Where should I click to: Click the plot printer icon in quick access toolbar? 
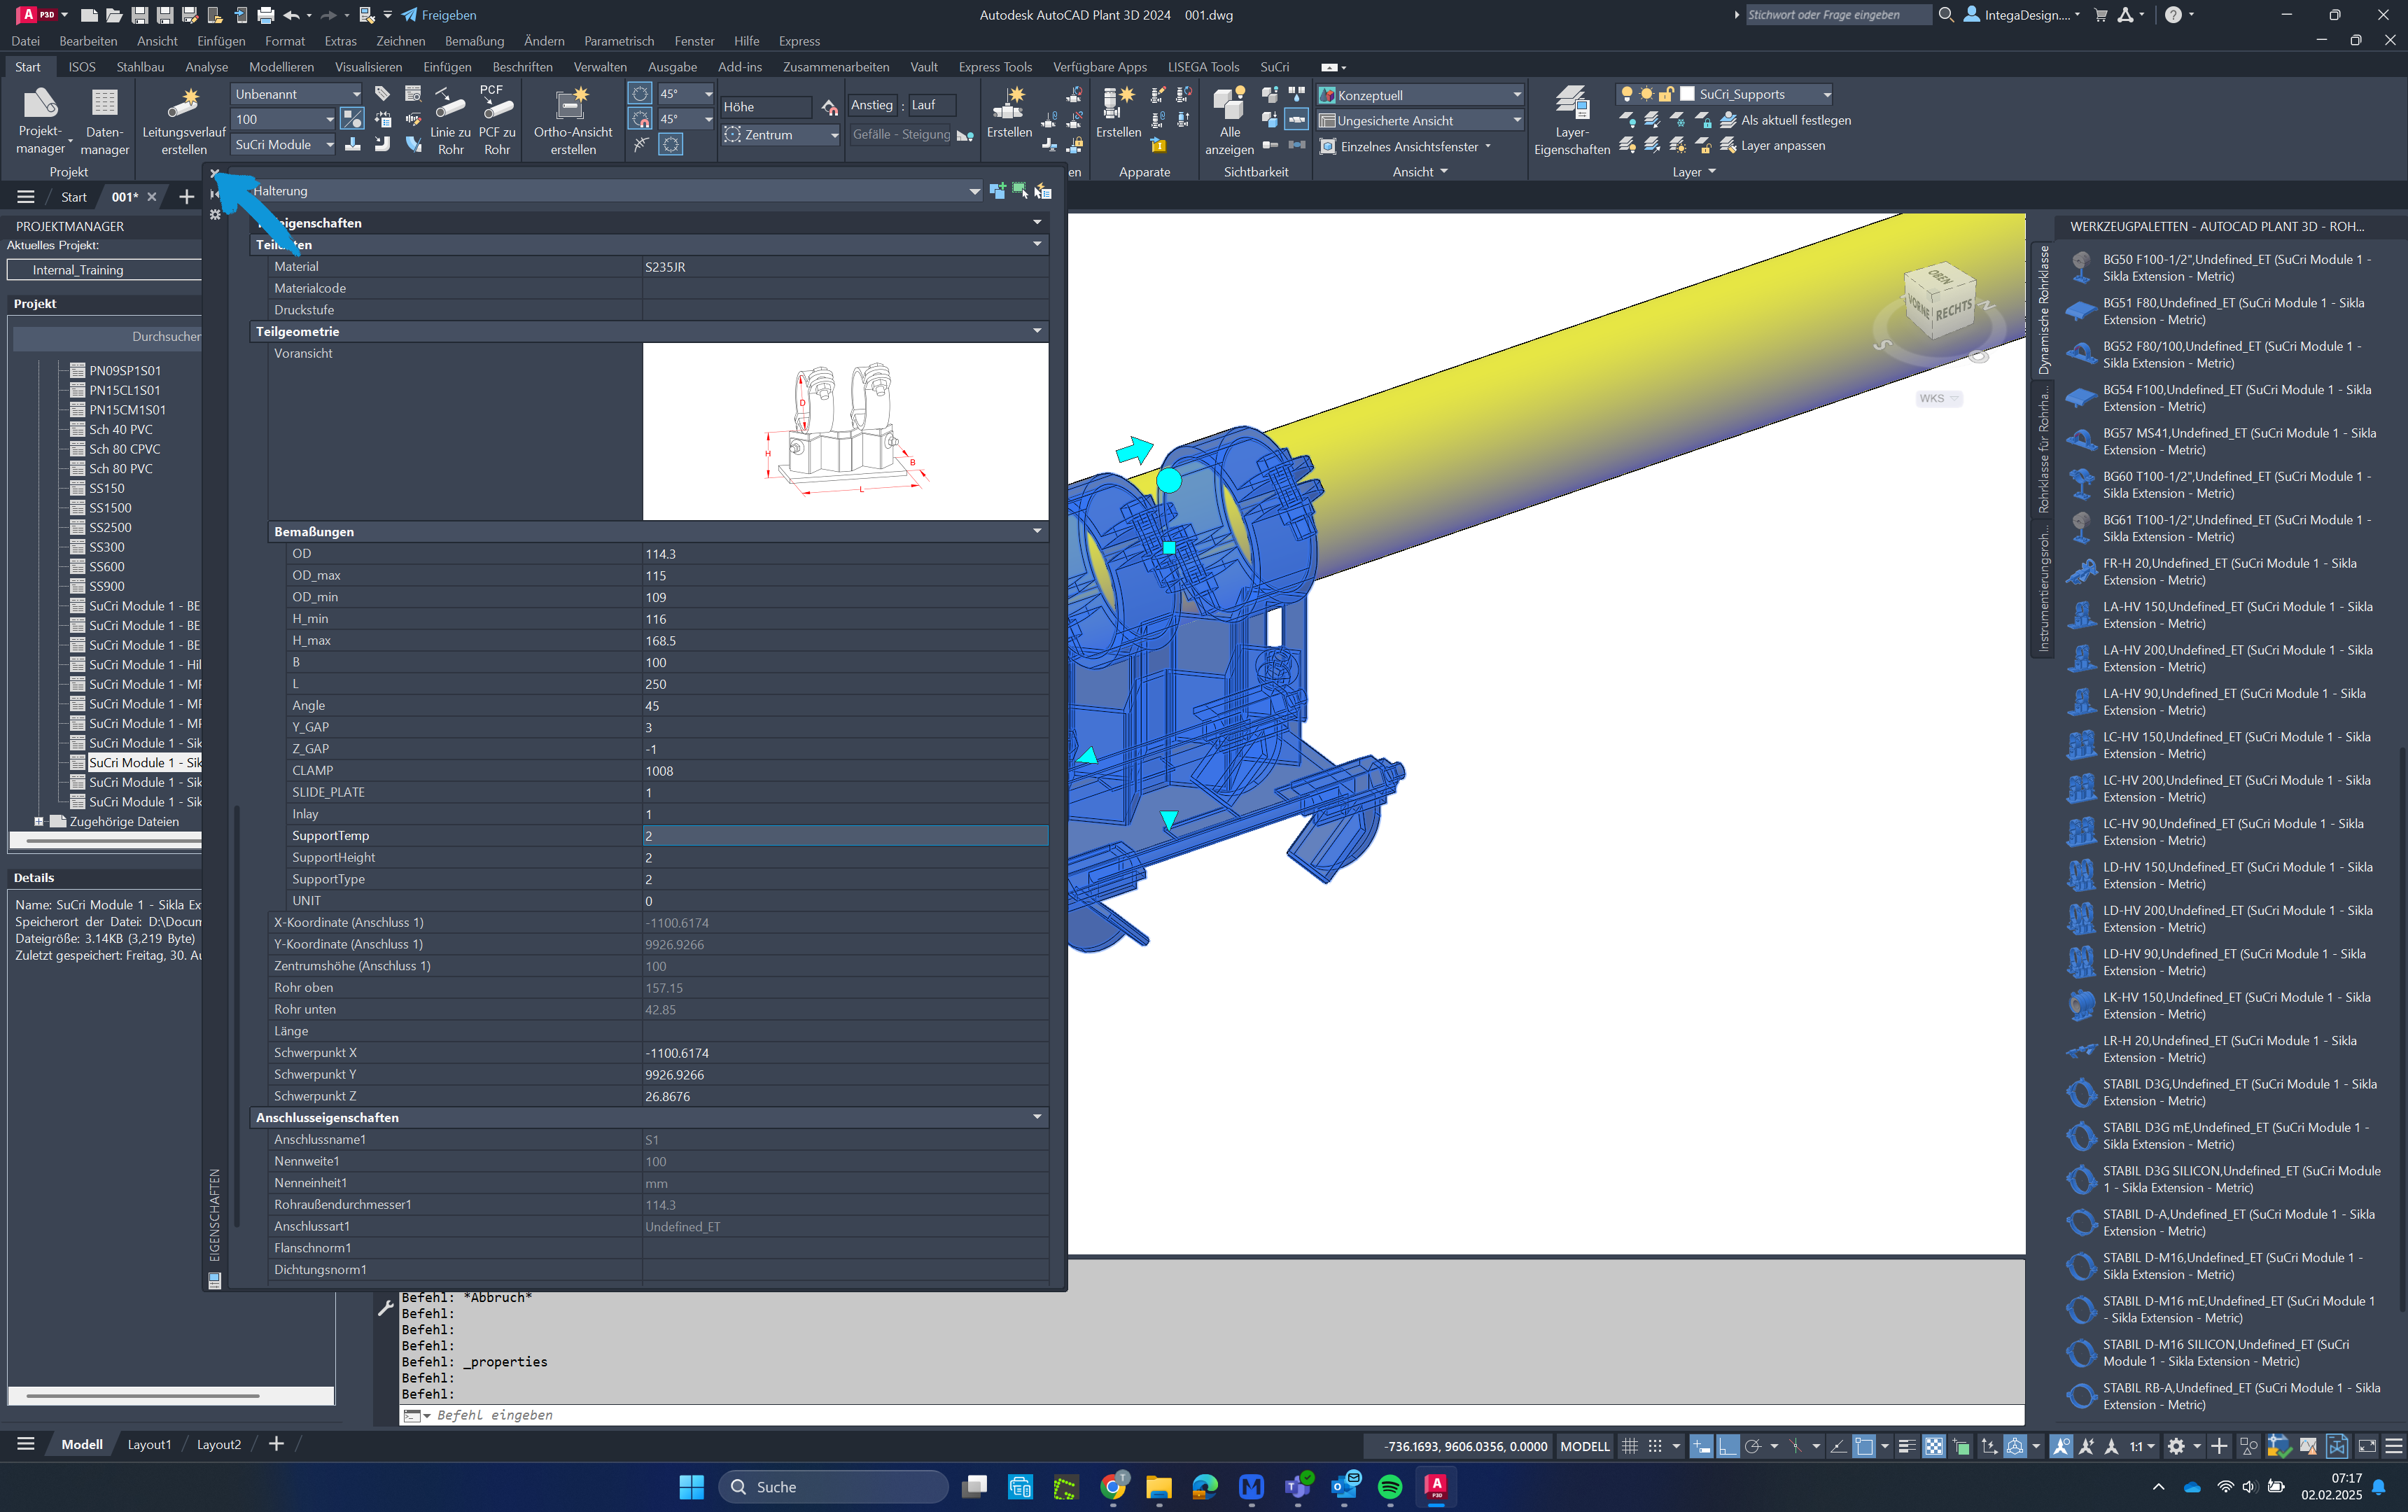coord(266,15)
